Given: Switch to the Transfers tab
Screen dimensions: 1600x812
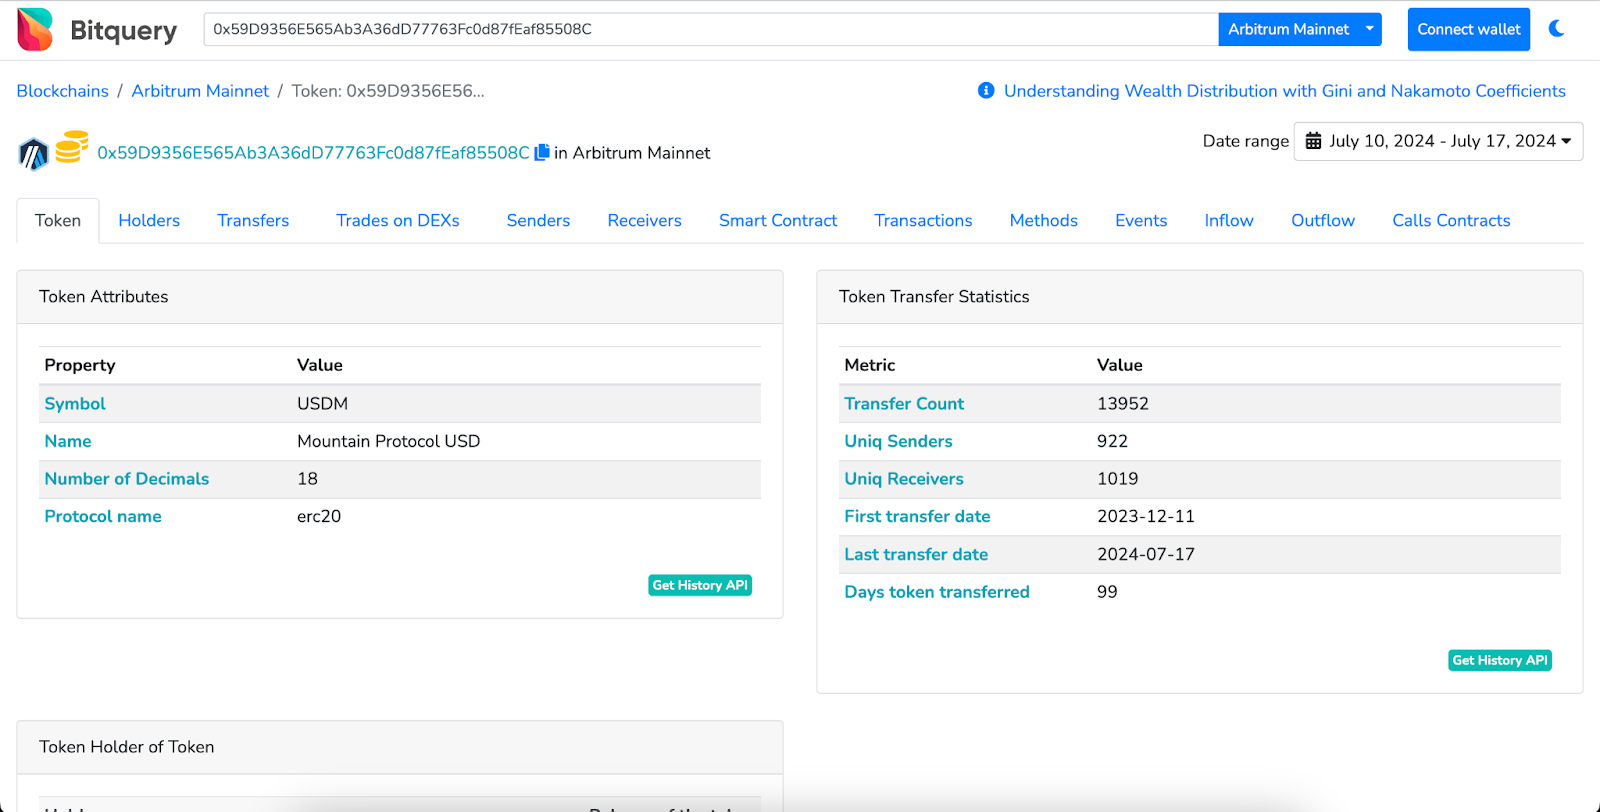Looking at the screenshot, I should coord(253,220).
